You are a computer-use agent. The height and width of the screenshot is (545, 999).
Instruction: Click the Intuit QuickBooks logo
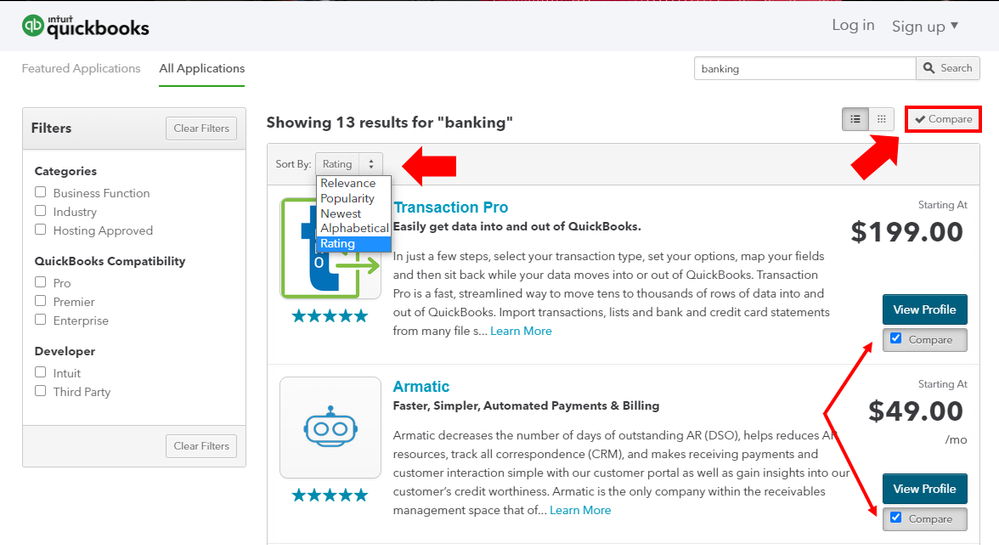pos(85,26)
